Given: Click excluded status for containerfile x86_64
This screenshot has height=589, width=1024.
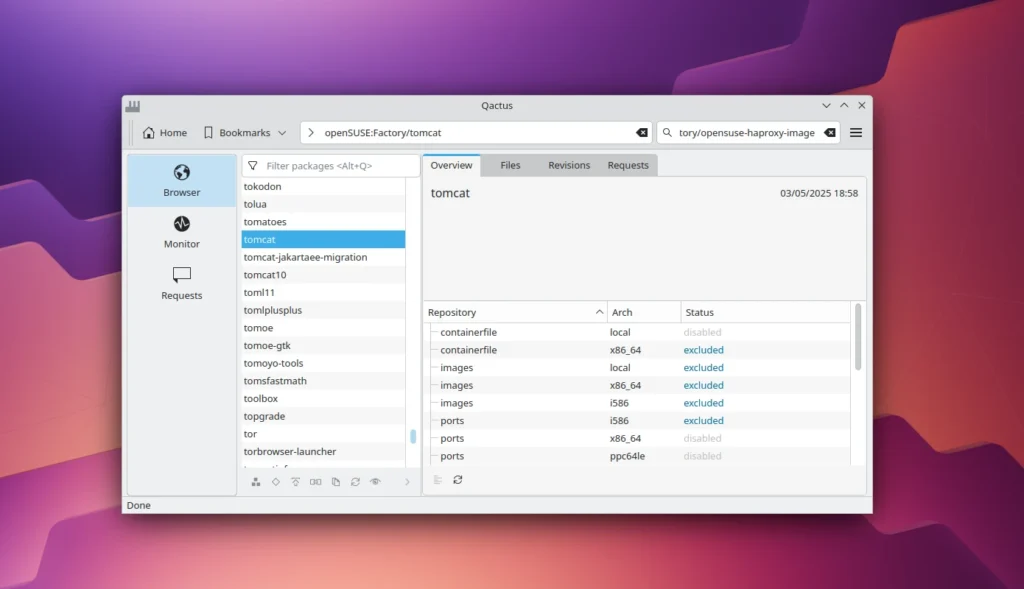Looking at the screenshot, I should 703,350.
